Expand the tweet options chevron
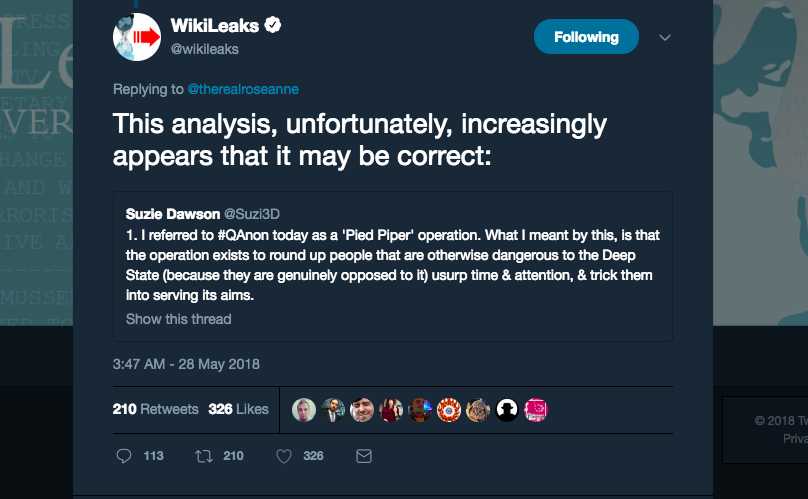The height and width of the screenshot is (499, 808). click(x=665, y=38)
